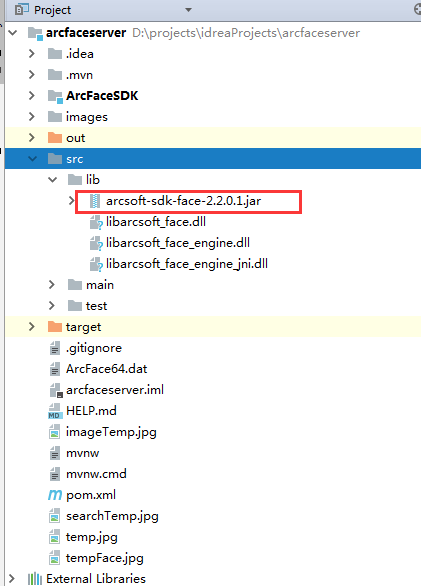Select searchTemp.jpg file
421x586 pixels.
tap(112, 516)
